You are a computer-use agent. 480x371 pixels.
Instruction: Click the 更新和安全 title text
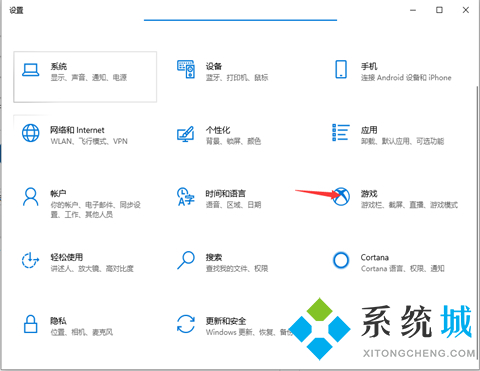click(226, 321)
